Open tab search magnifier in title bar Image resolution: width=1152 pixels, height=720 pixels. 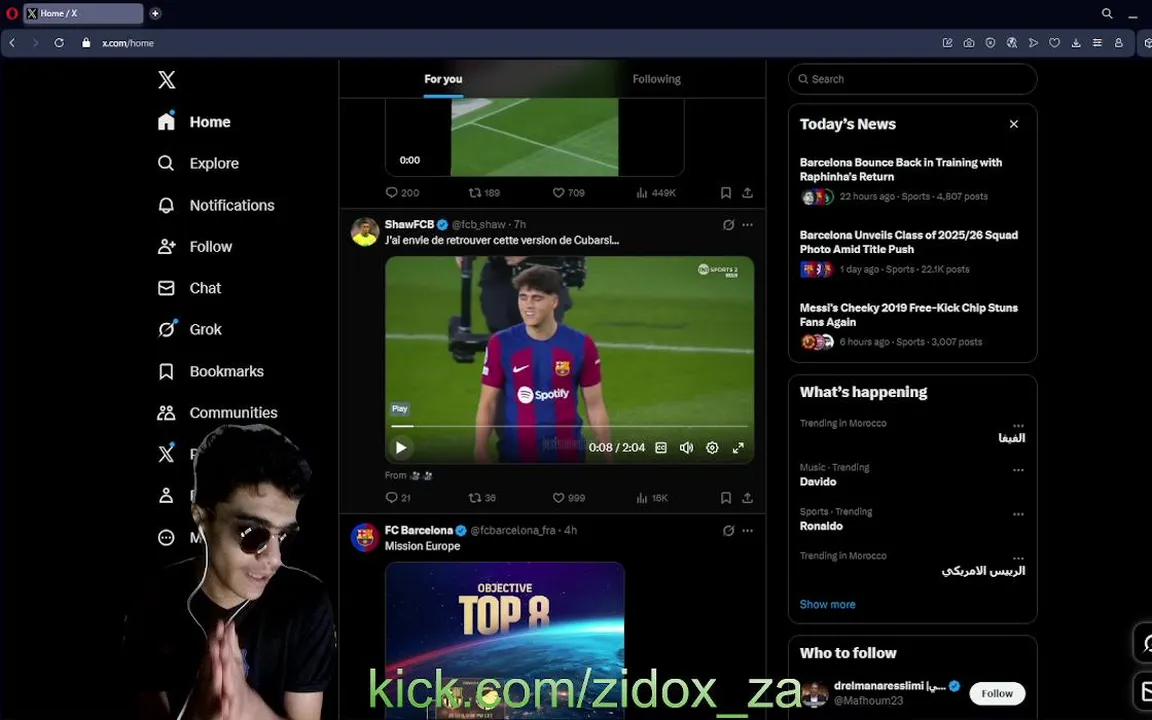(1106, 13)
